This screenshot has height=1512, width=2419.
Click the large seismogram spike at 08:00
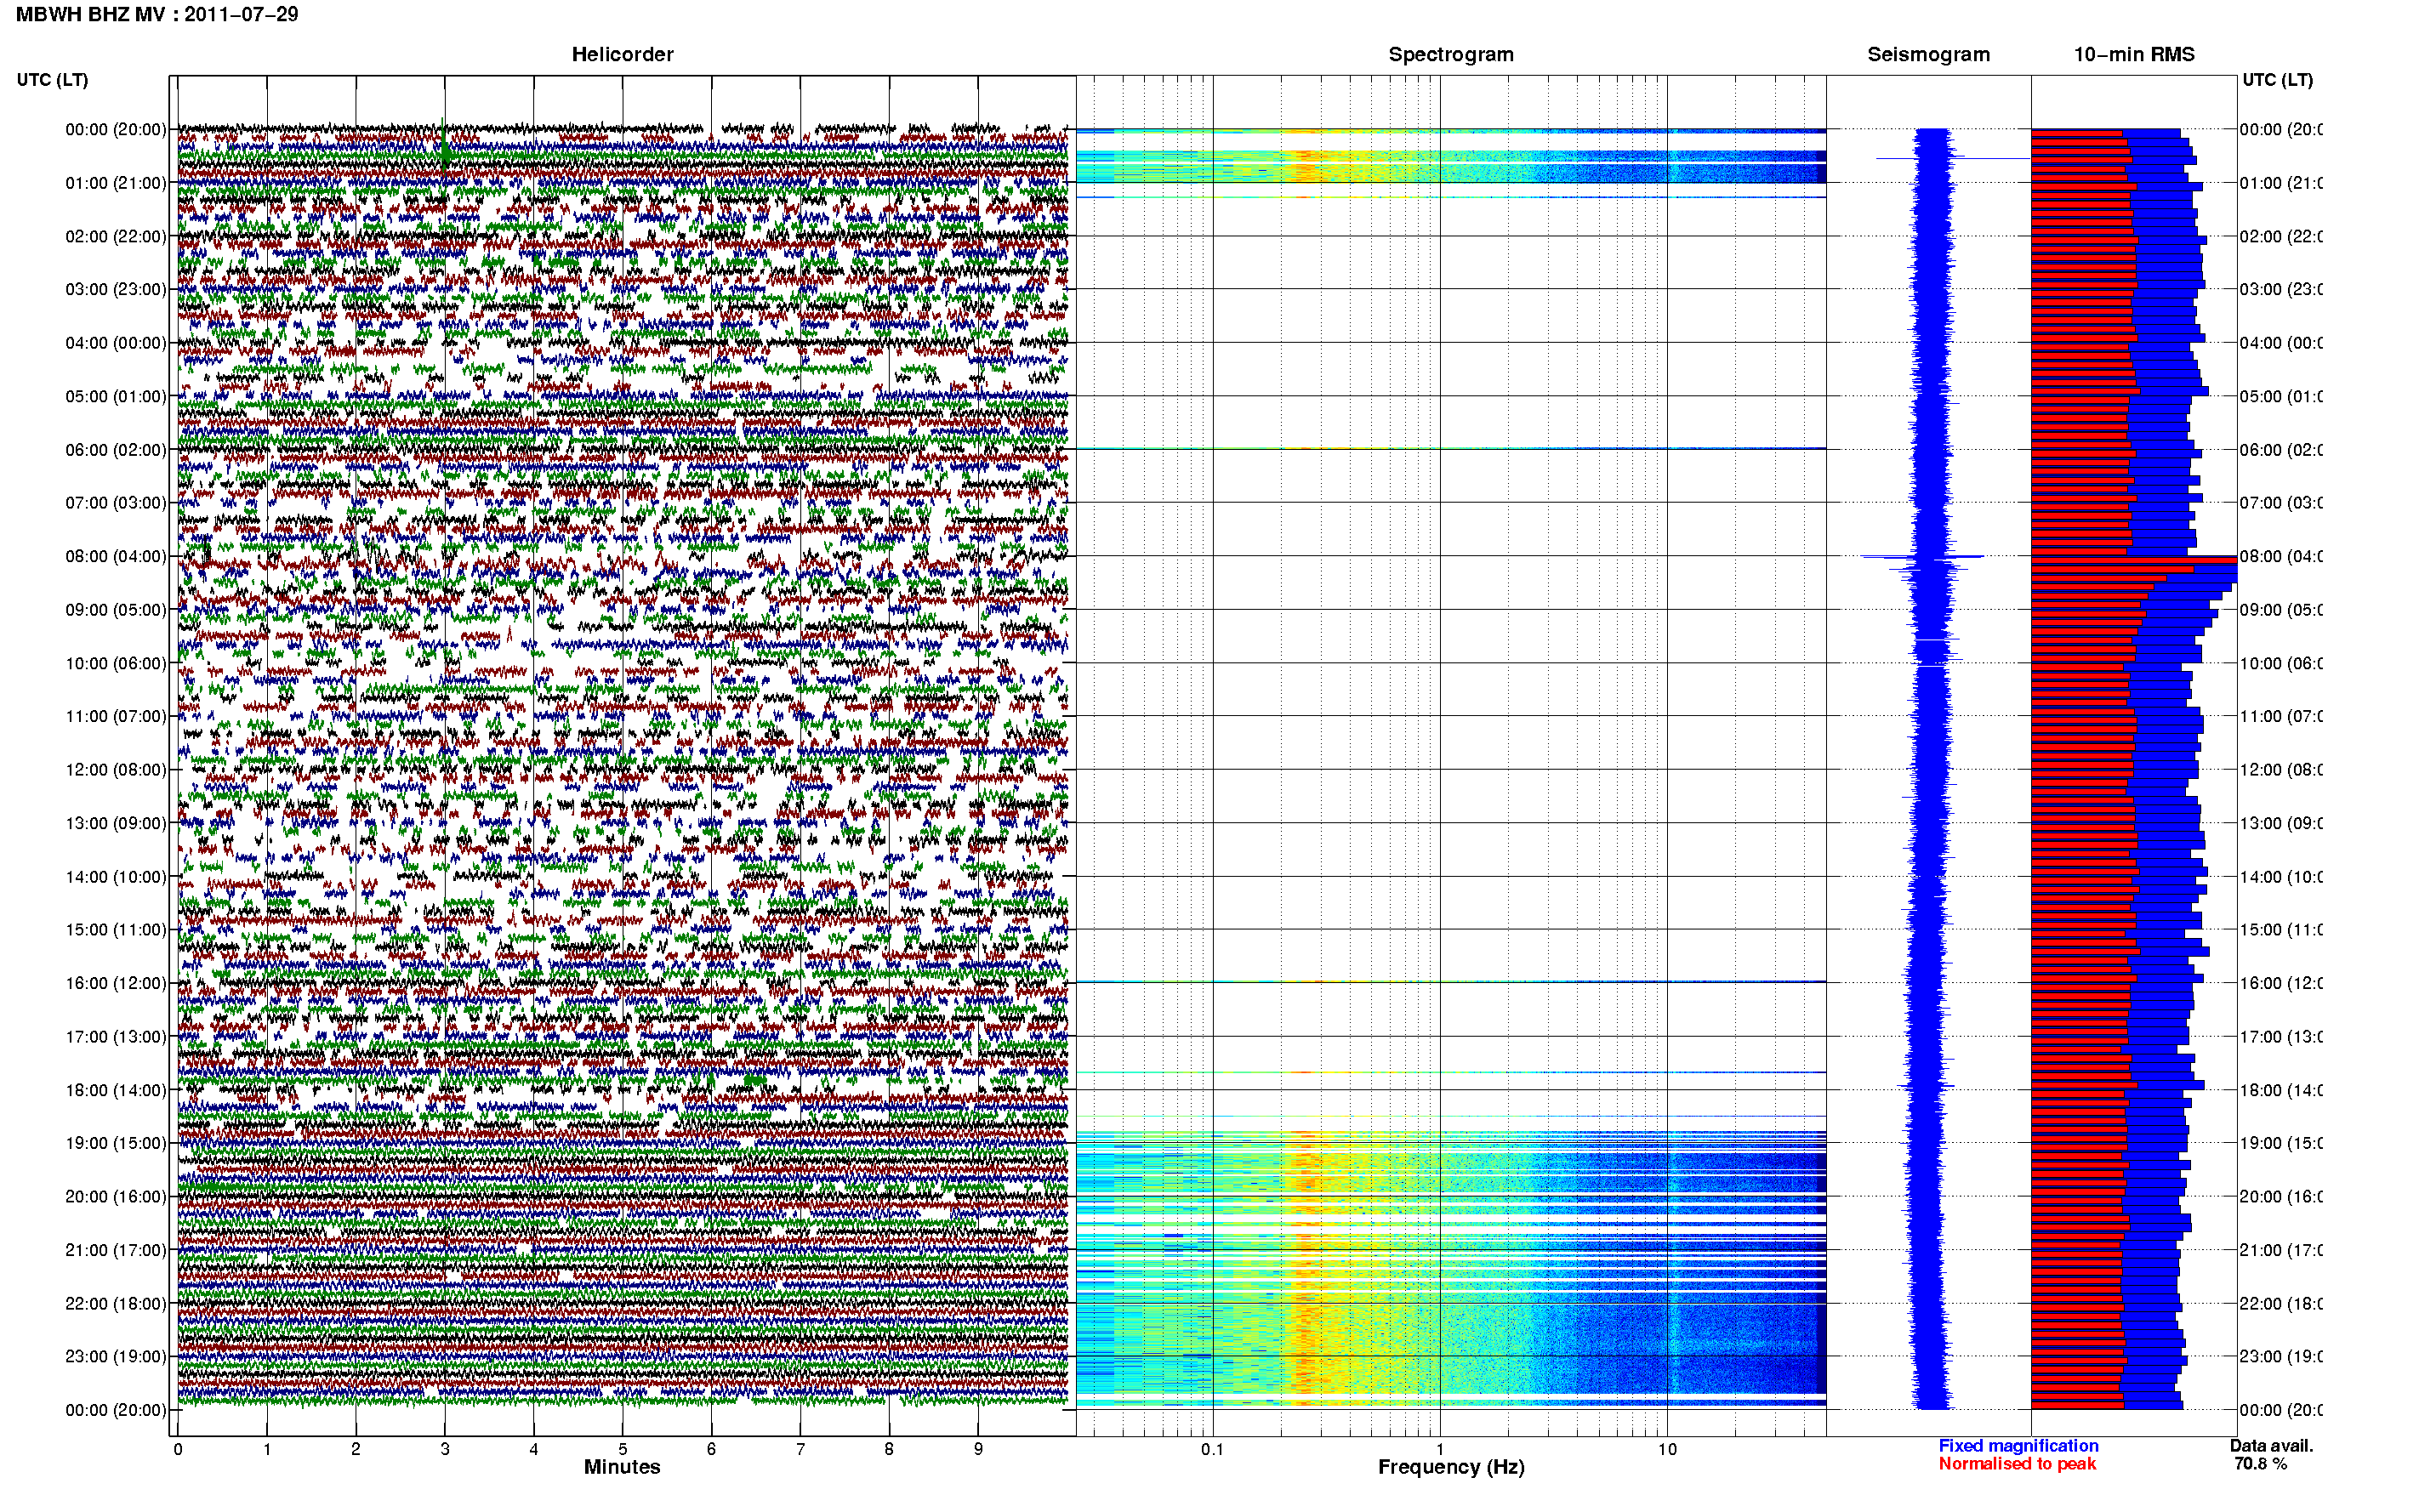coord(1922,556)
